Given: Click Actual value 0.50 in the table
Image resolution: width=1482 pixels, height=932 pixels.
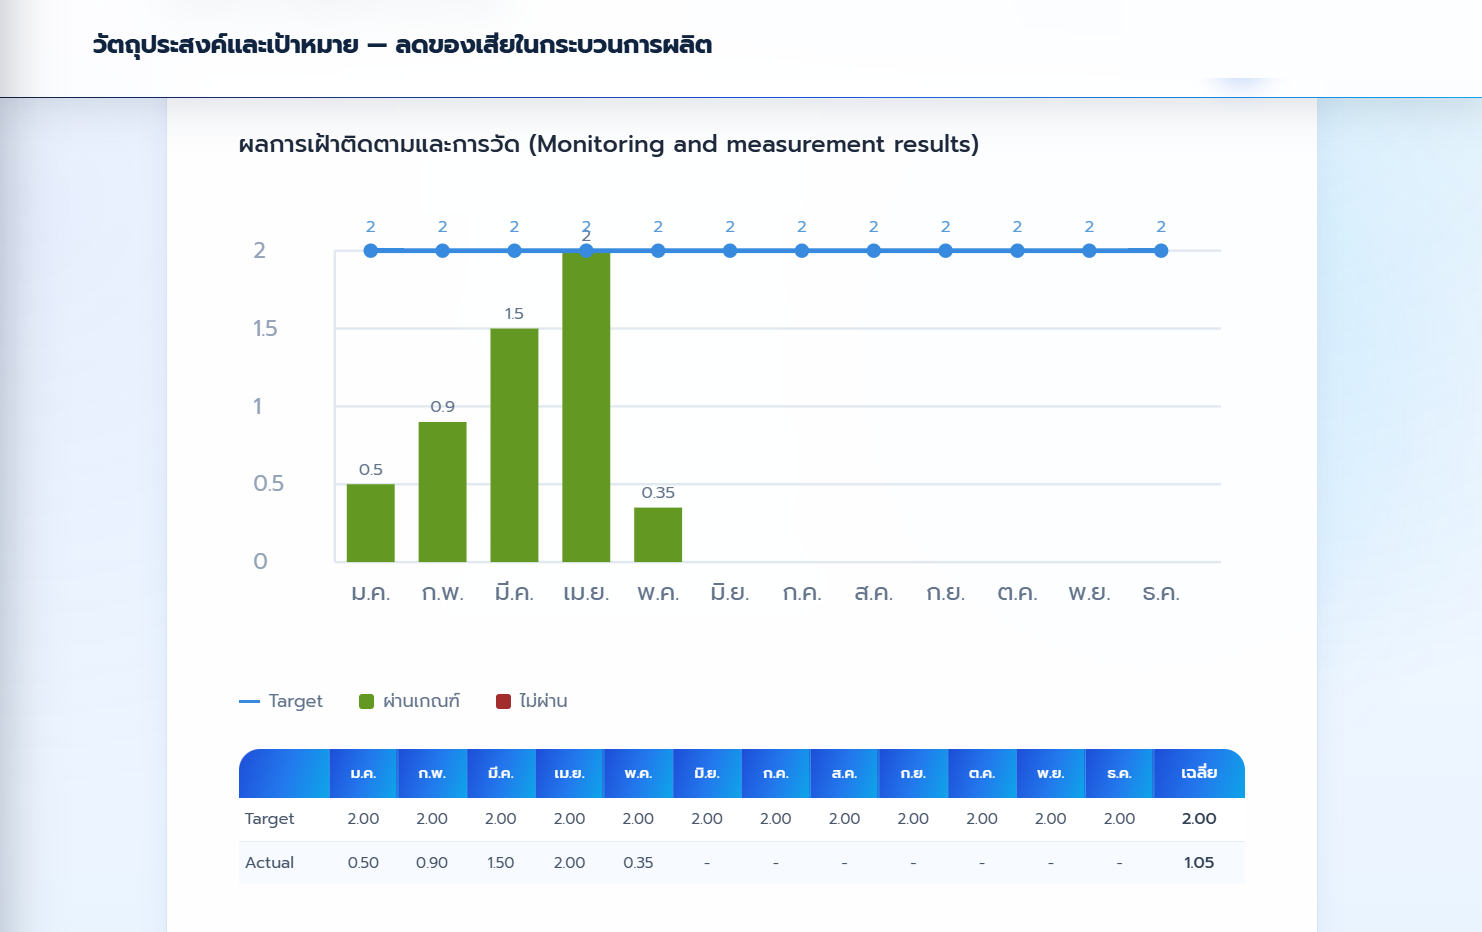Looking at the screenshot, I should tap(363, 863).
